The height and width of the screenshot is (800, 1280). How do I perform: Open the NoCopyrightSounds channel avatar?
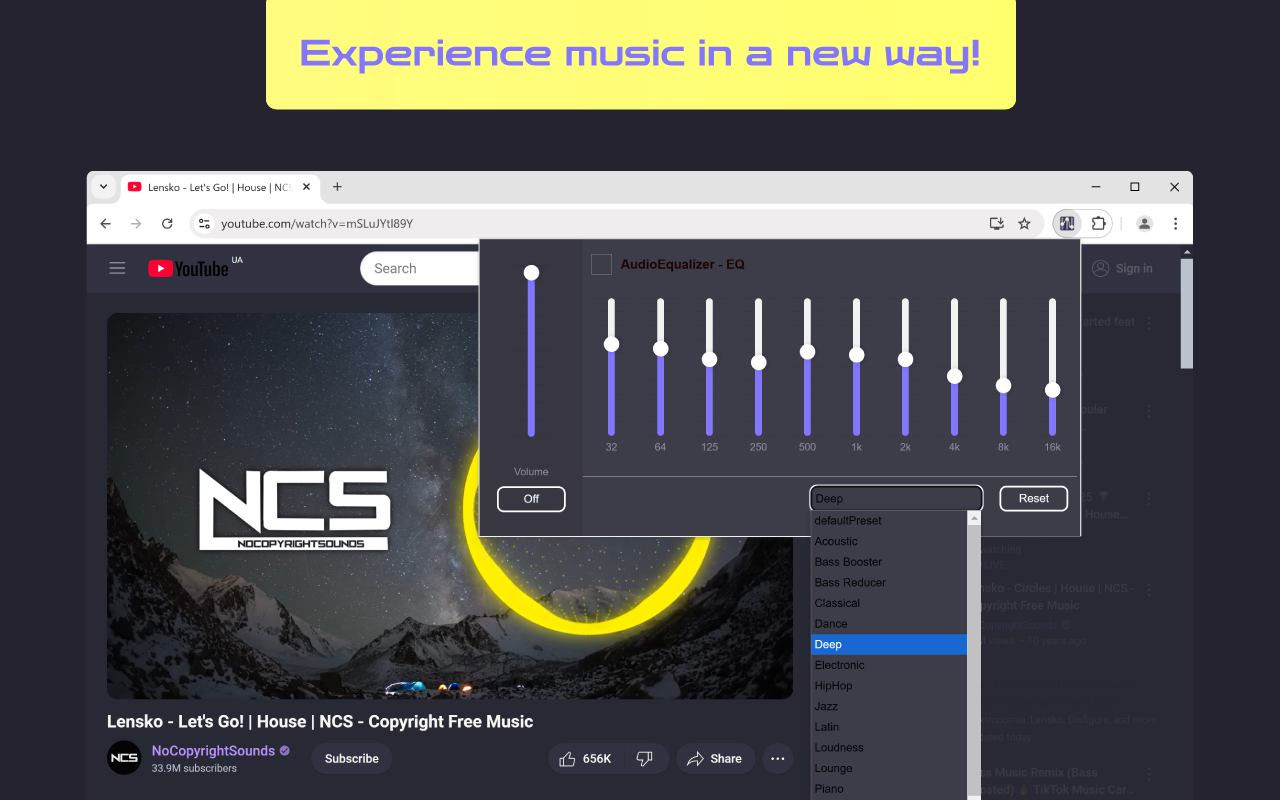pyautogui.click(x=124, y=758)
